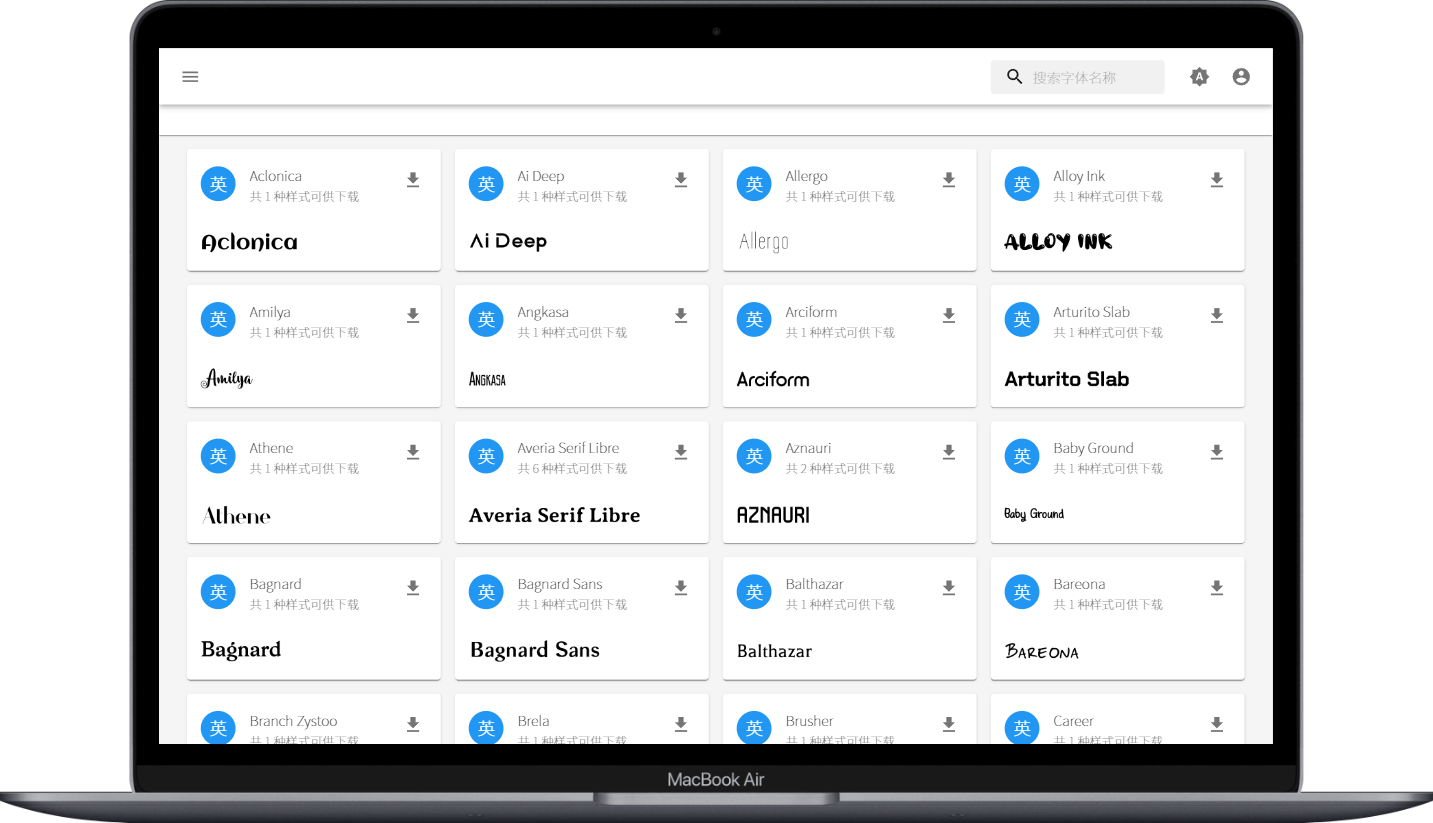Open the Baby Ground preview sample

1034,514
